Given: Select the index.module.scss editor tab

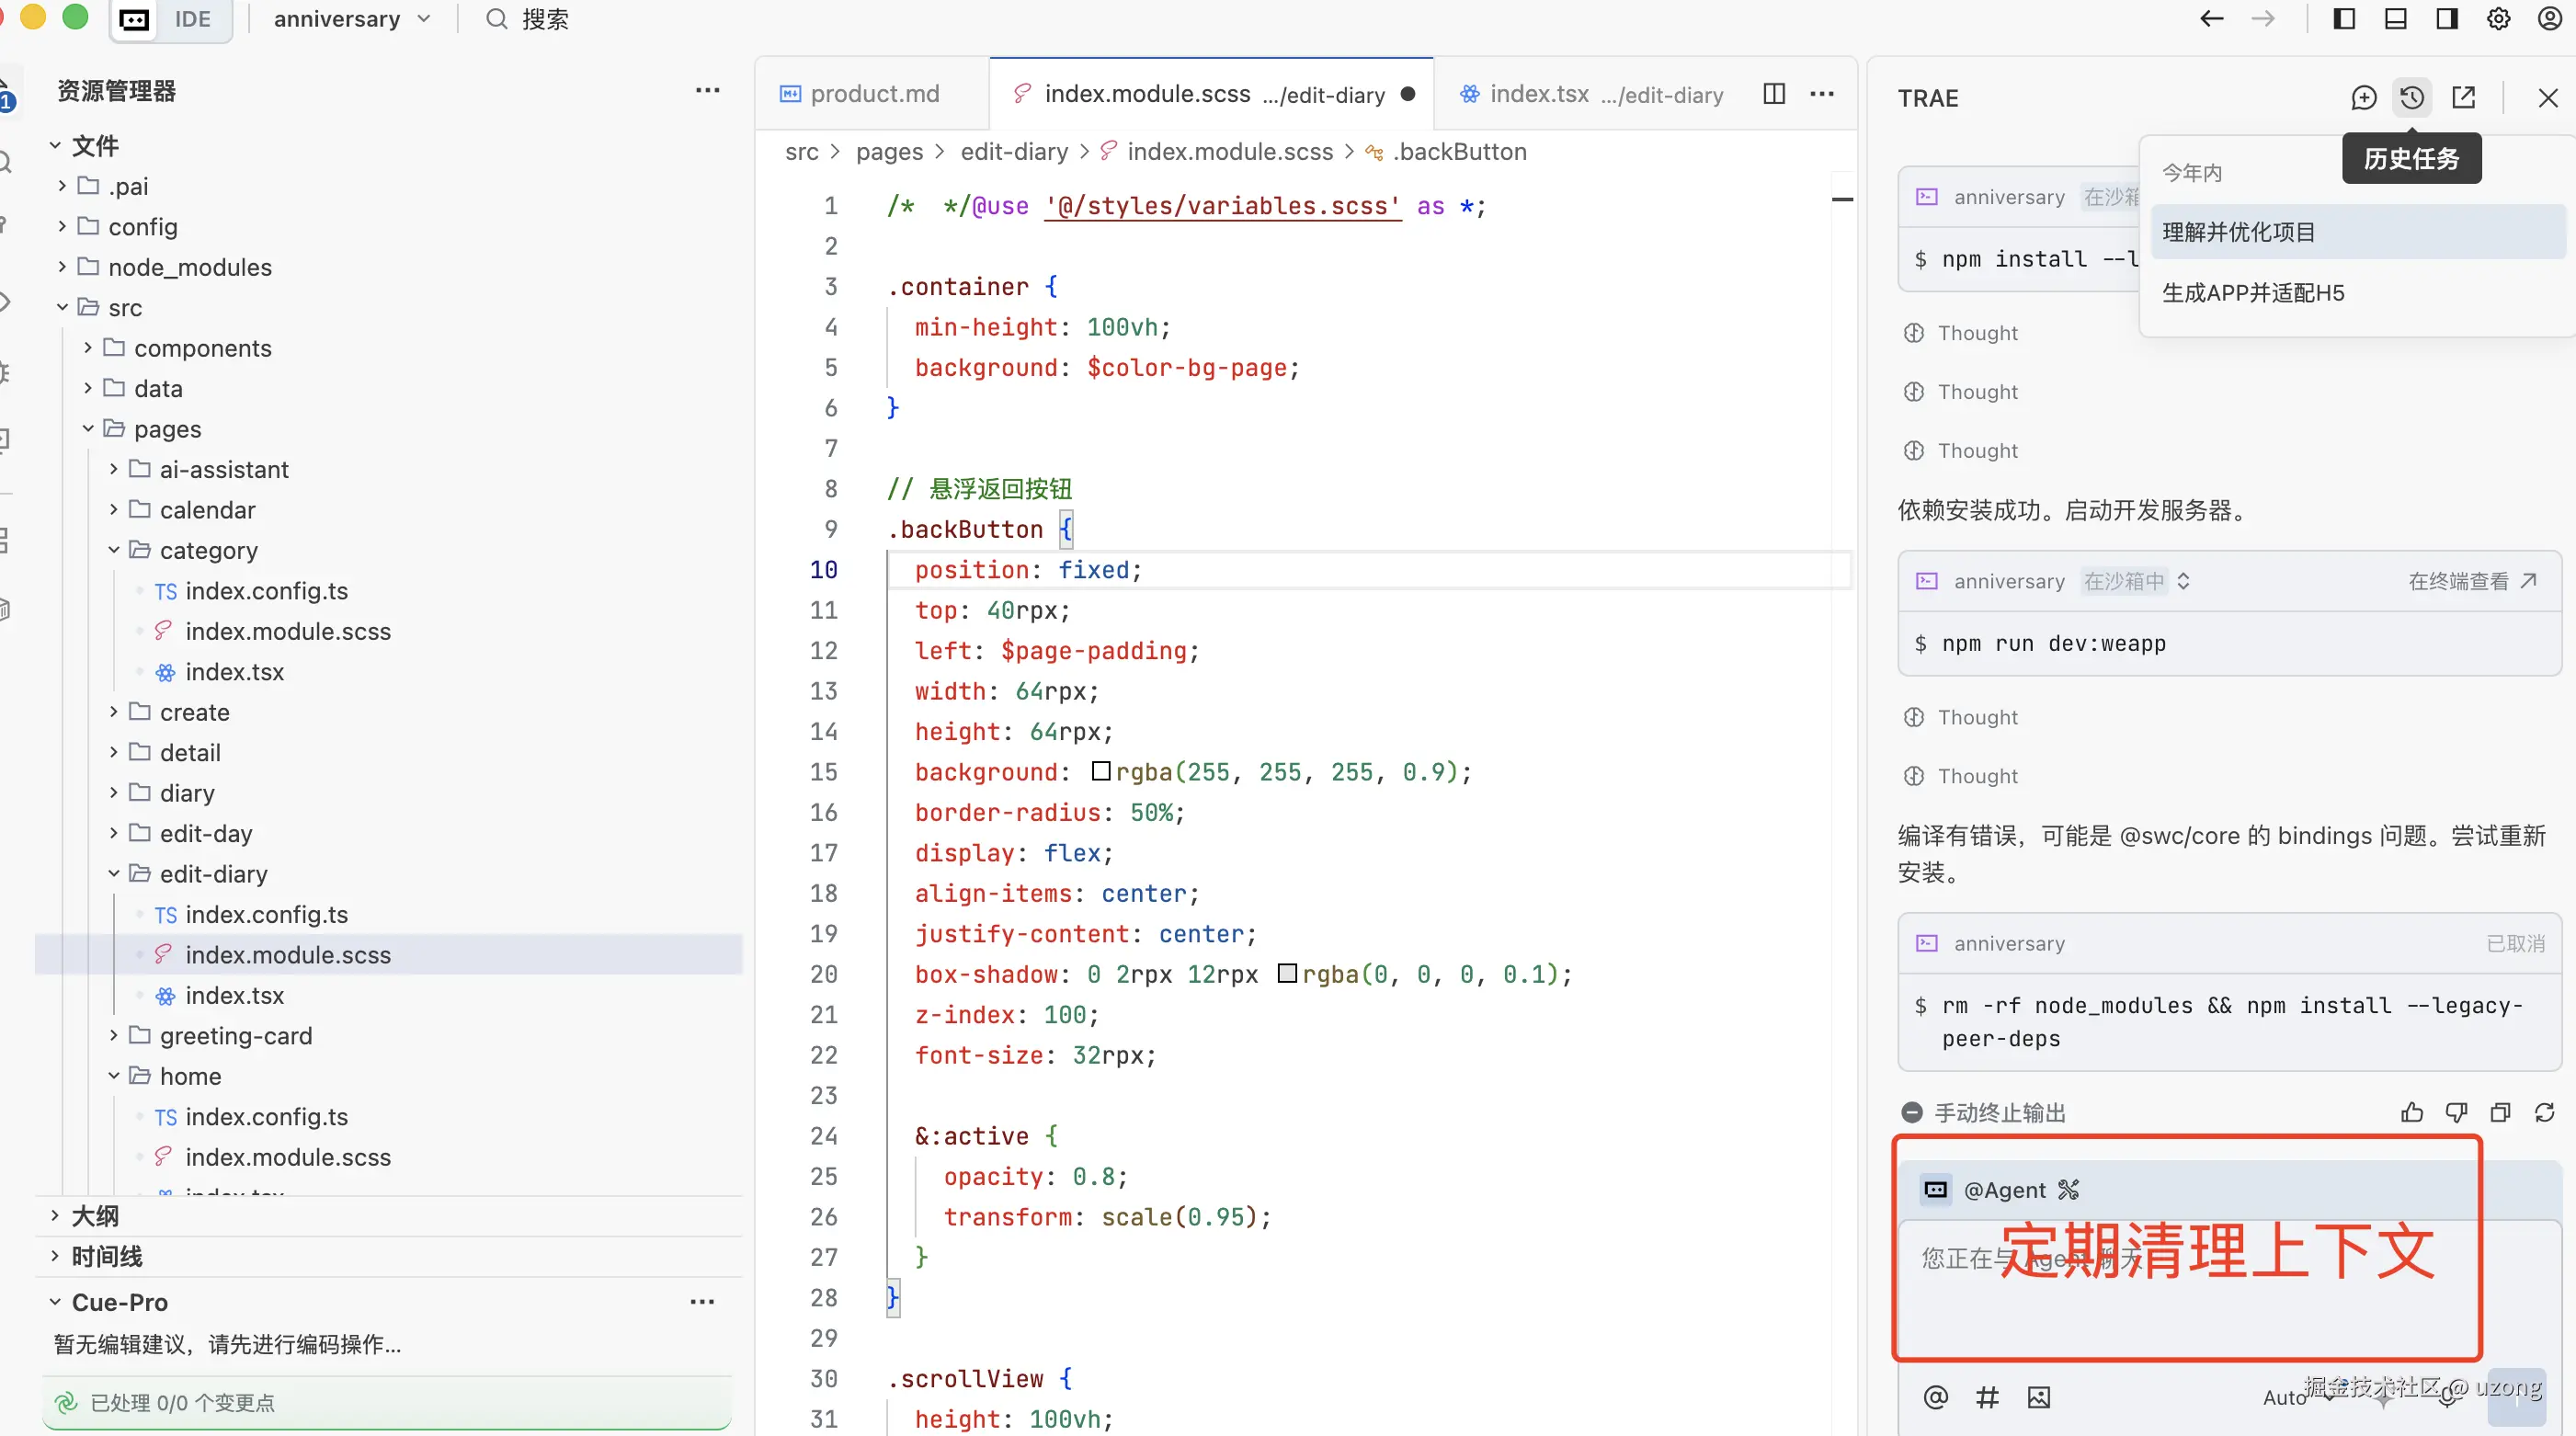Looking at the screenshot, I should click(1212, 94).
